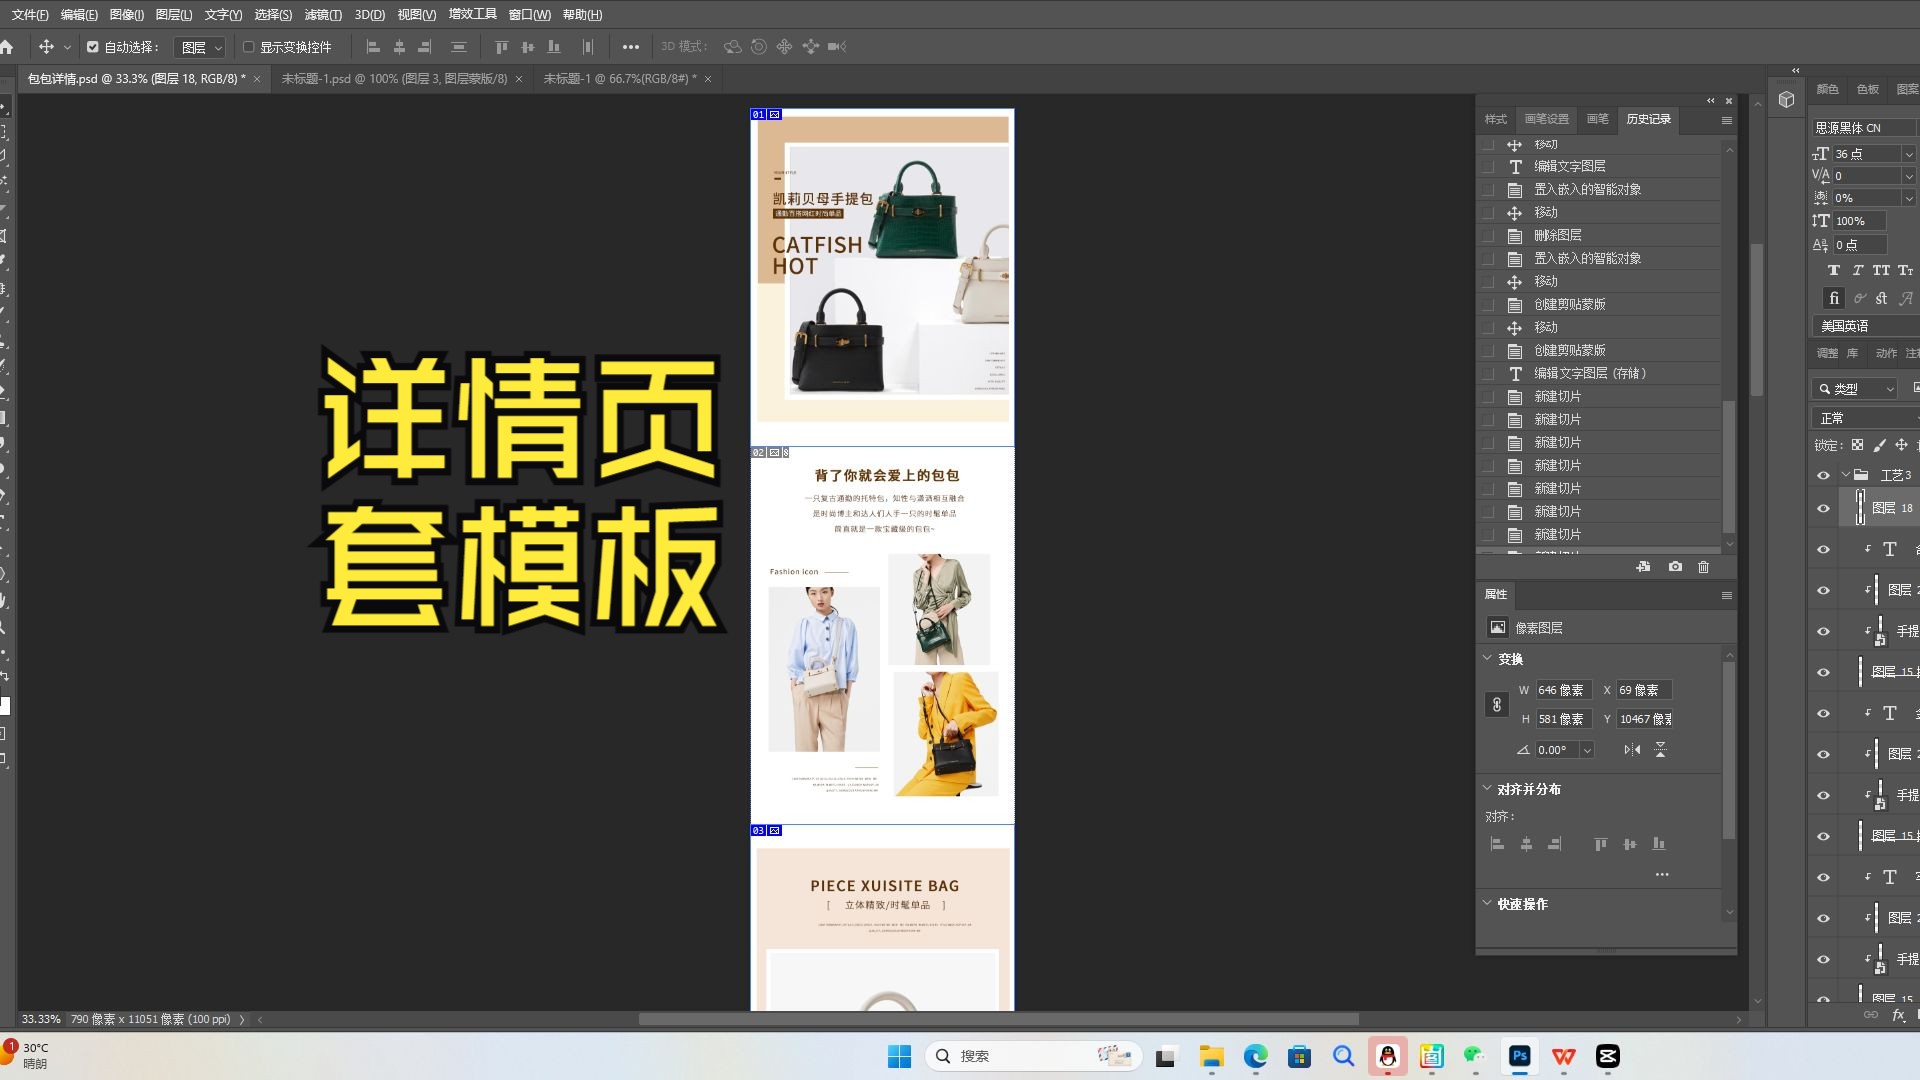Click the 3D camera zoom icon

click(x=837, y=47)
